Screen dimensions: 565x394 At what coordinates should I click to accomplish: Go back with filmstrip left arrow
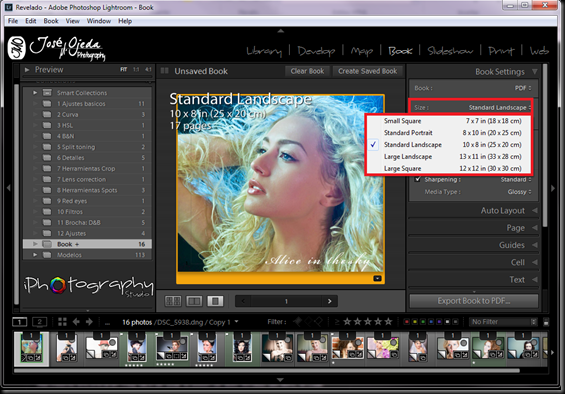tap(76, 322)
